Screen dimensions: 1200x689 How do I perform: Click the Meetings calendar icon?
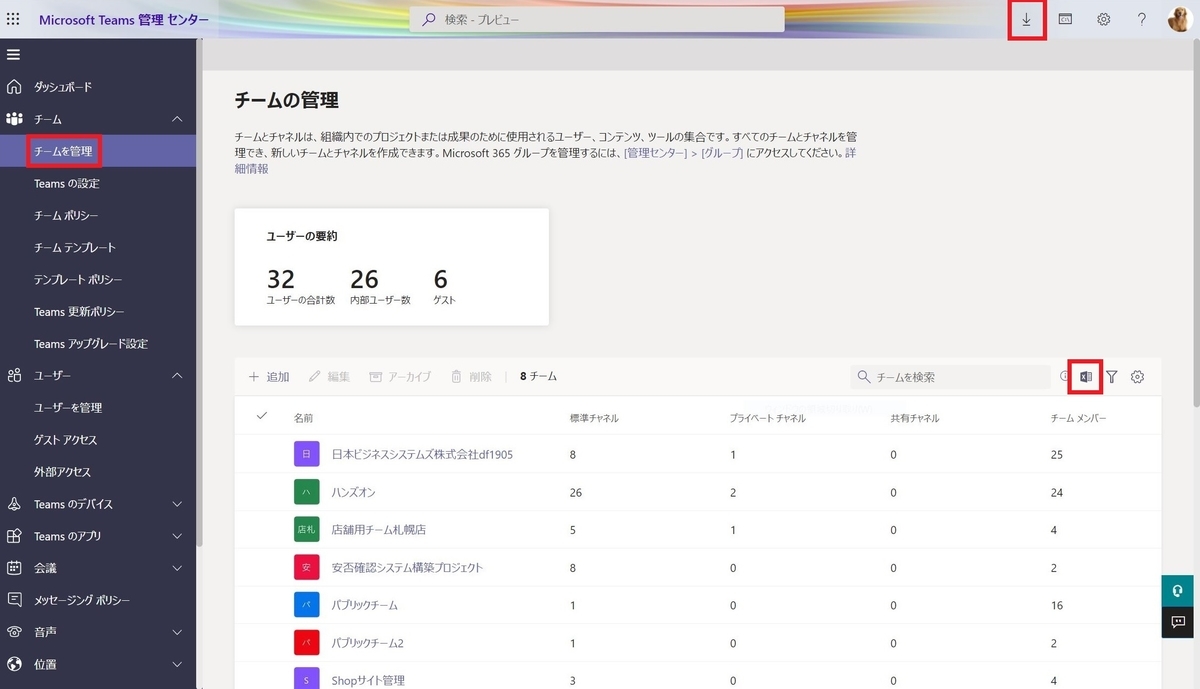click(x=14, y=568)
